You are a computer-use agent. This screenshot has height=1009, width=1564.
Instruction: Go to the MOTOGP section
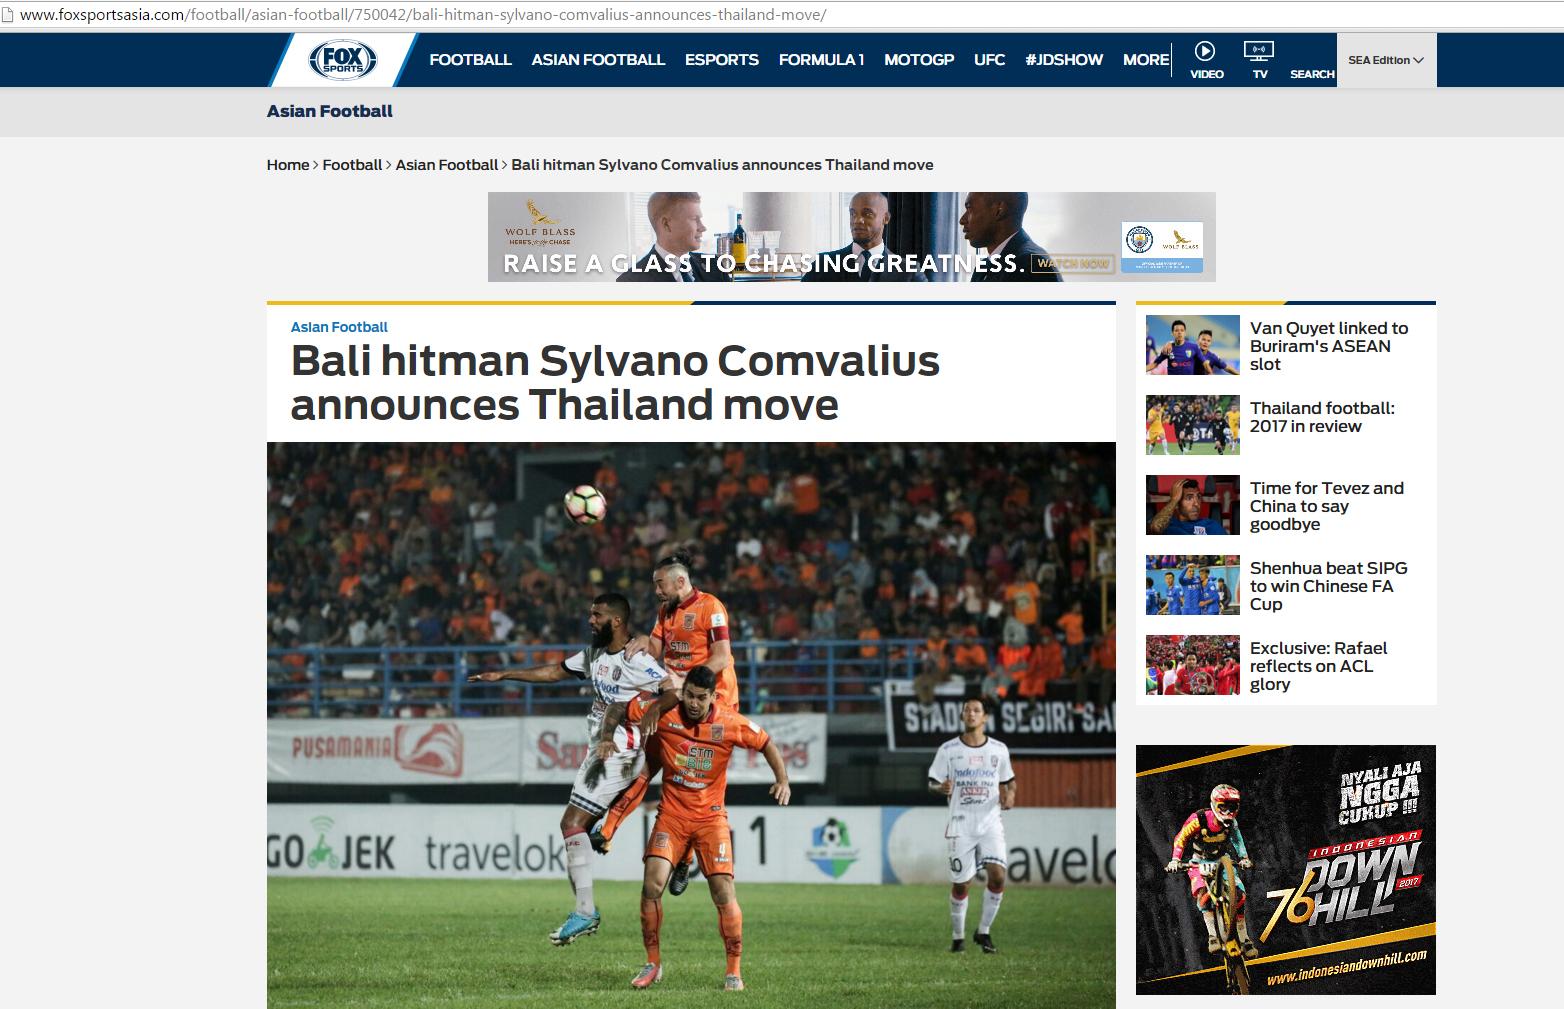click(x=919, y=60)
